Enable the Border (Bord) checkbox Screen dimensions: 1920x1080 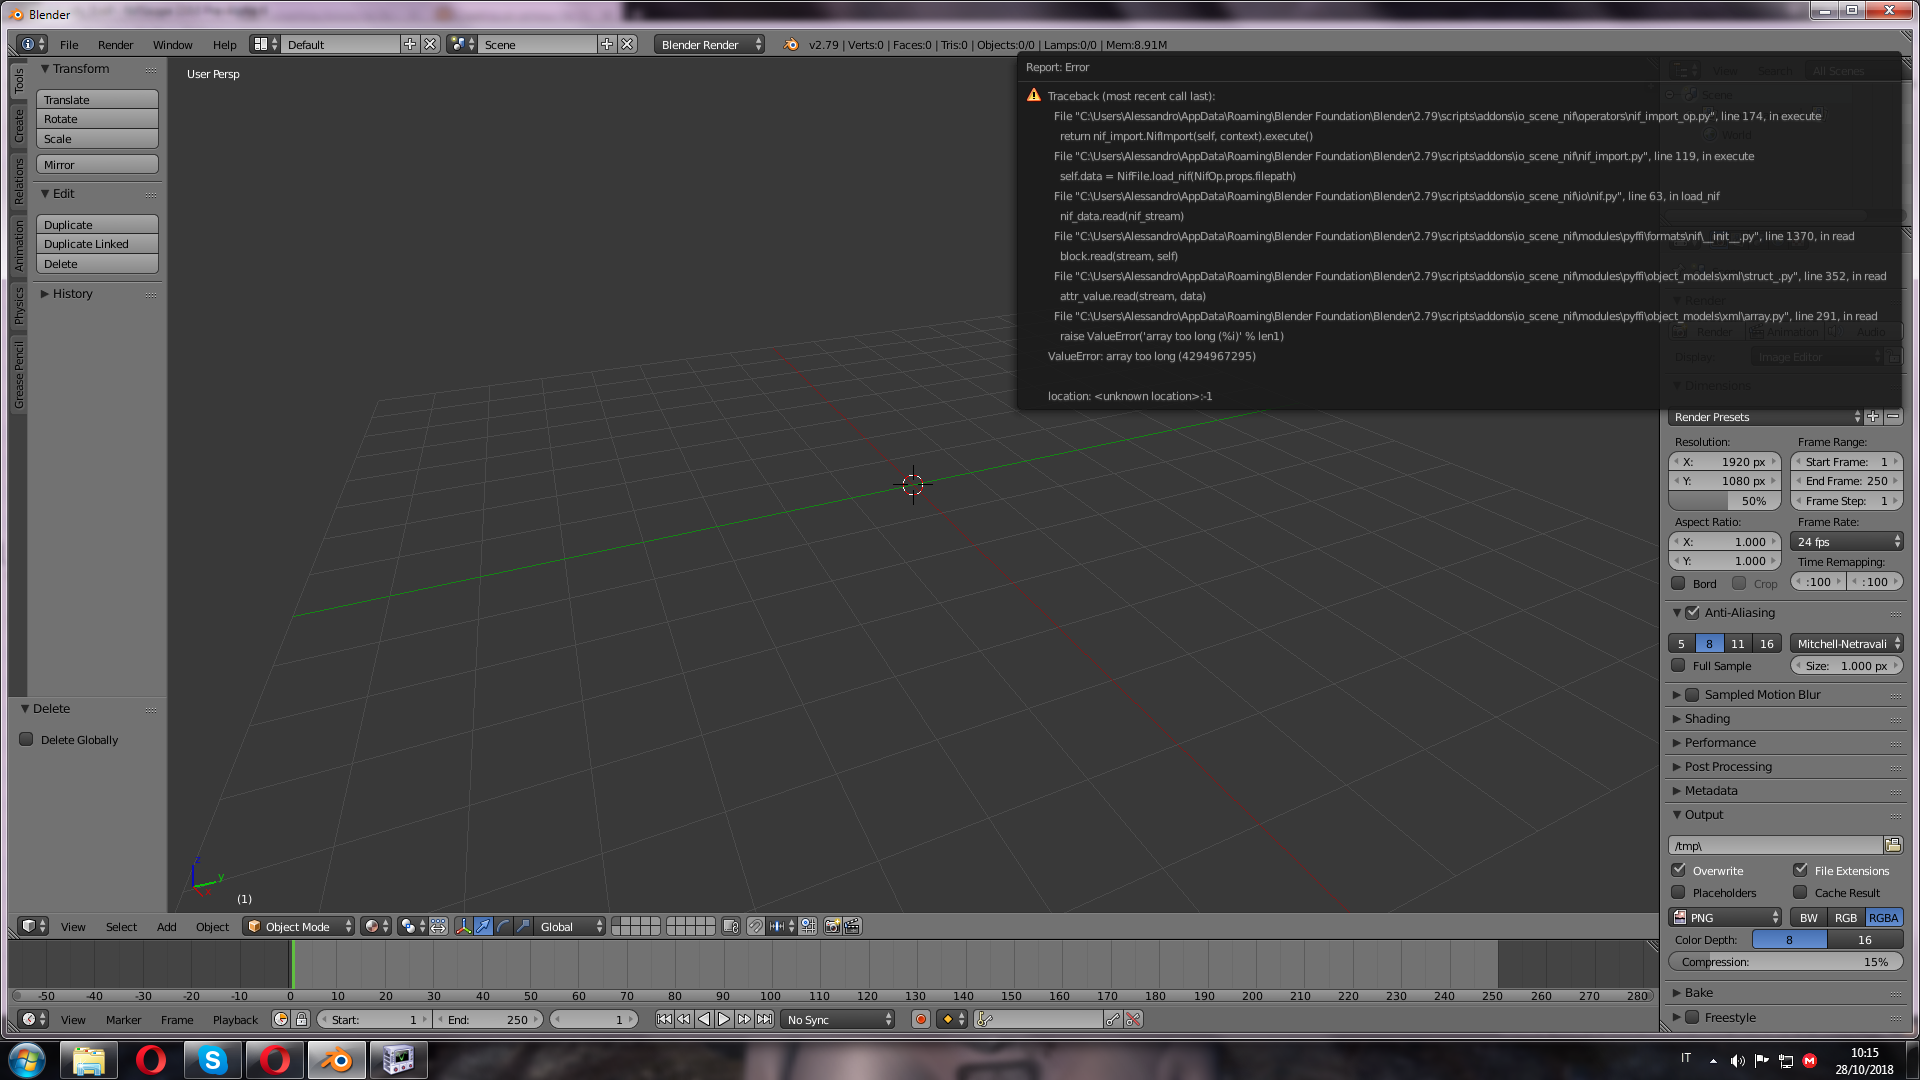[1678, 583]
